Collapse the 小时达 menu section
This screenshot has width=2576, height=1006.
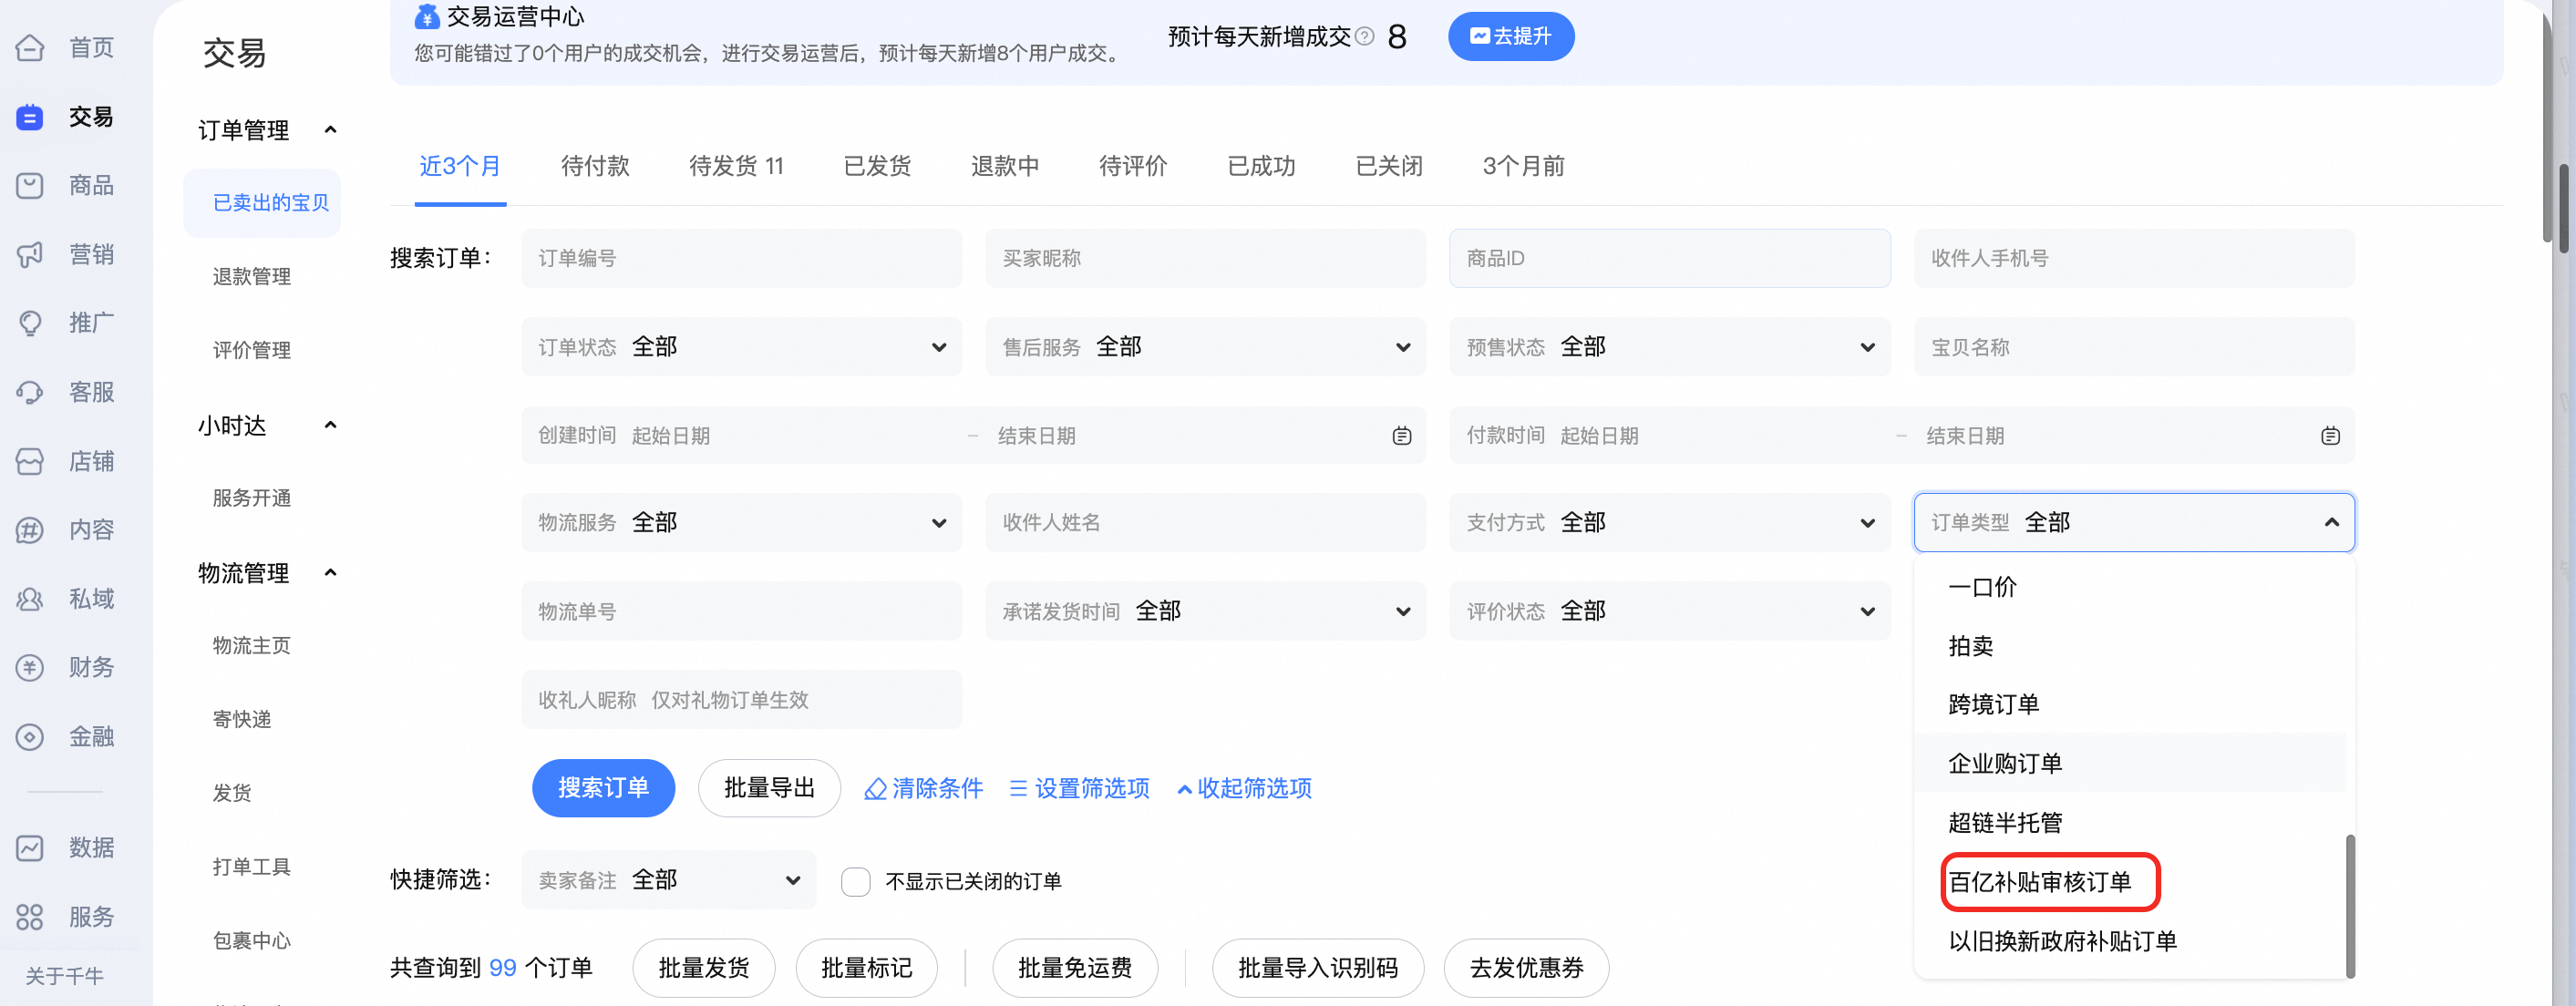tap(331, 426)
